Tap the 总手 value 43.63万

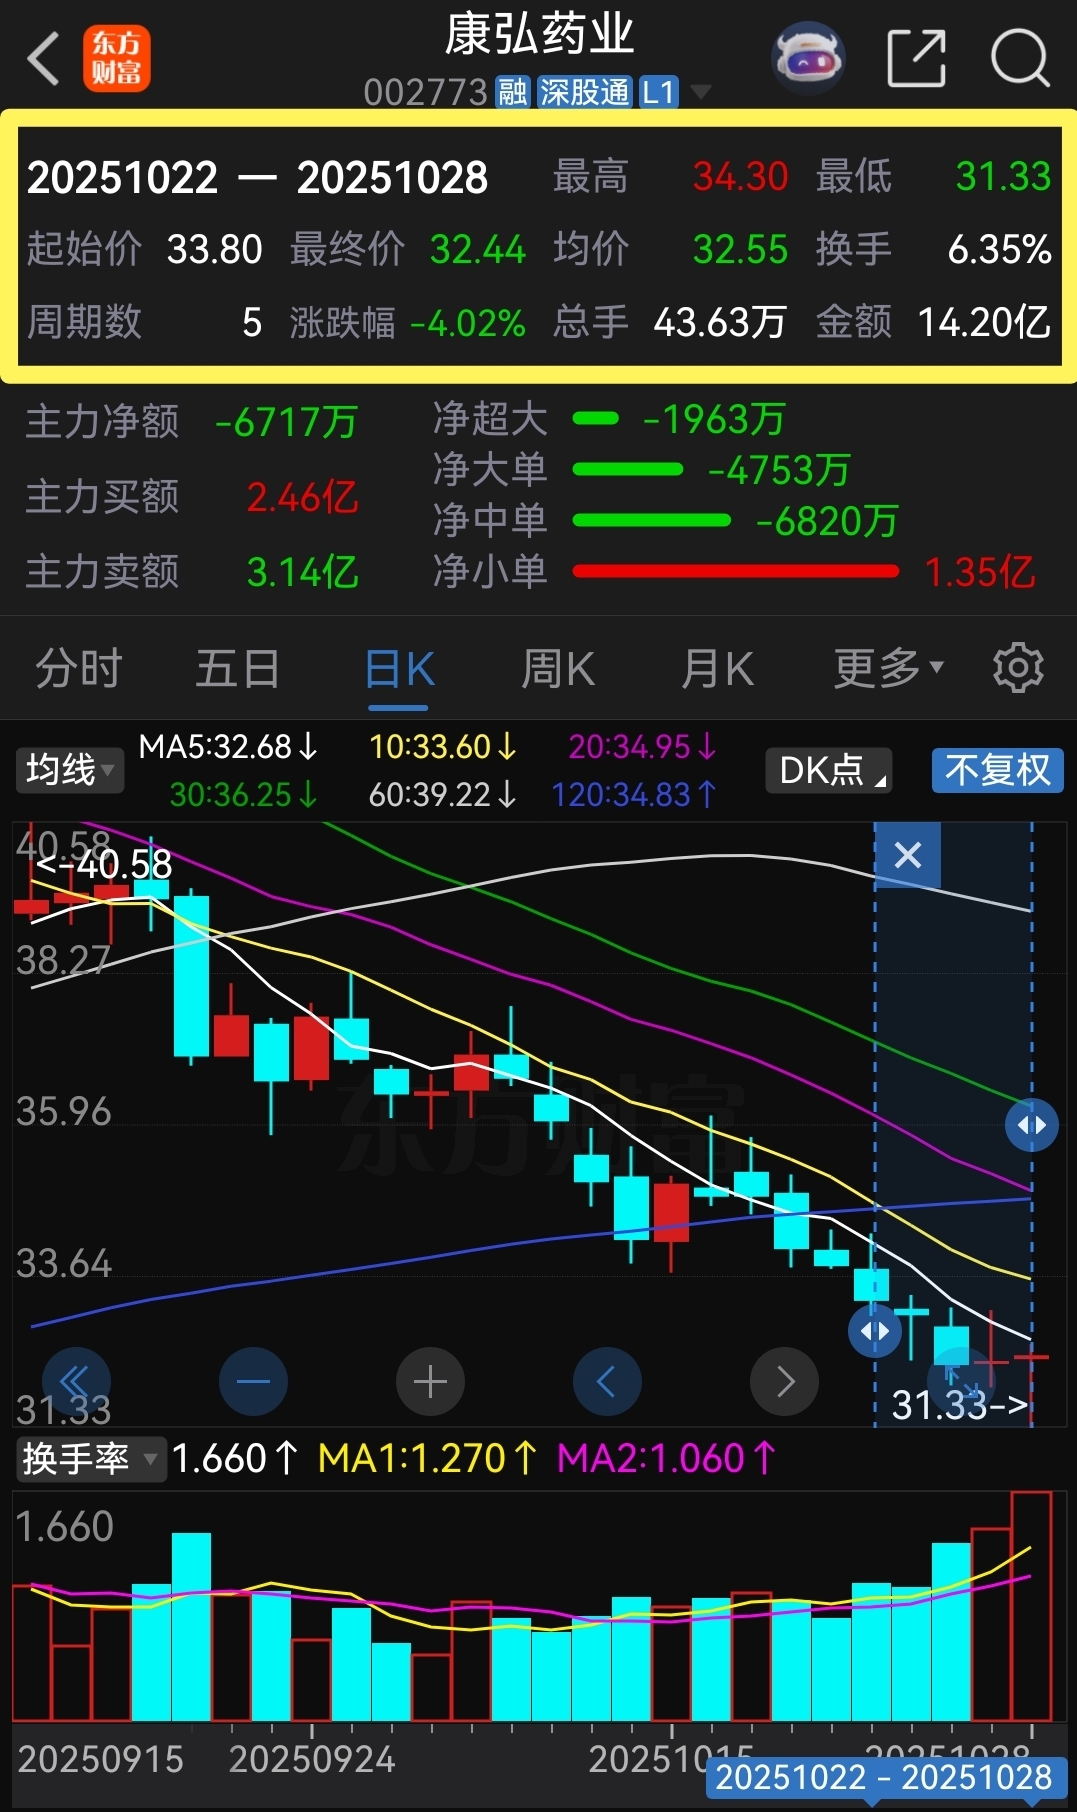pyautogui.click(x=720, y=323)
